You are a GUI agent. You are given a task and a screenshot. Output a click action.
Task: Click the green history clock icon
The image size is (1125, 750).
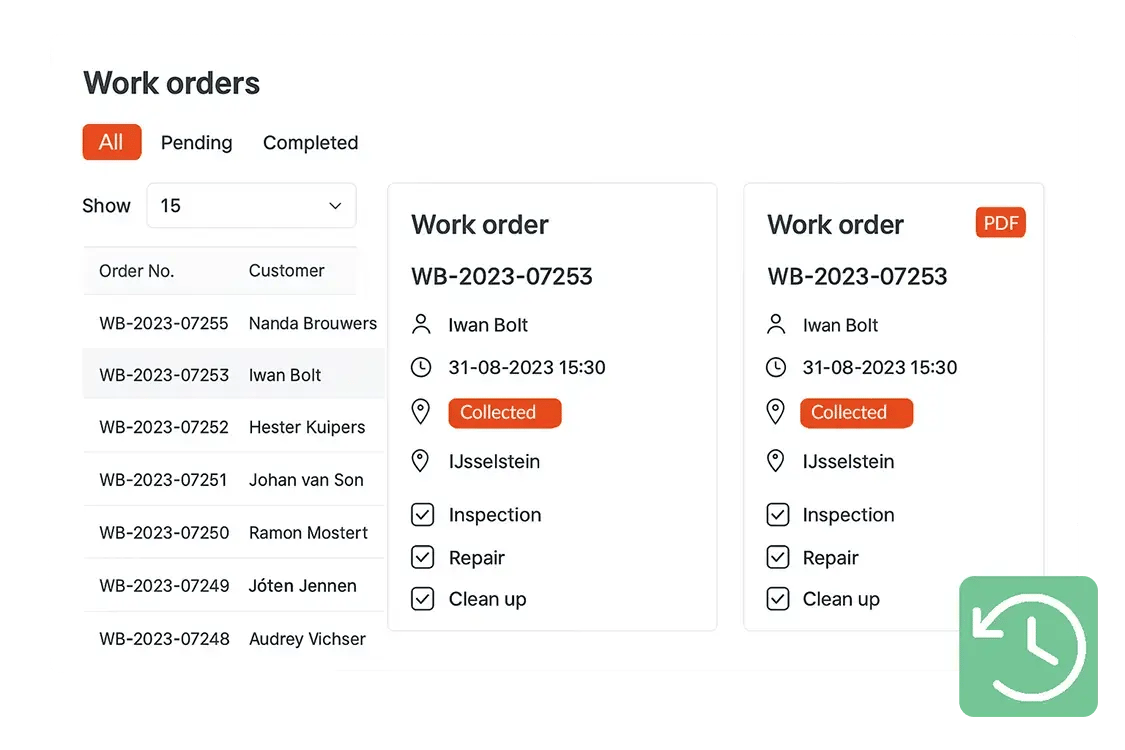pos(1028,645)
